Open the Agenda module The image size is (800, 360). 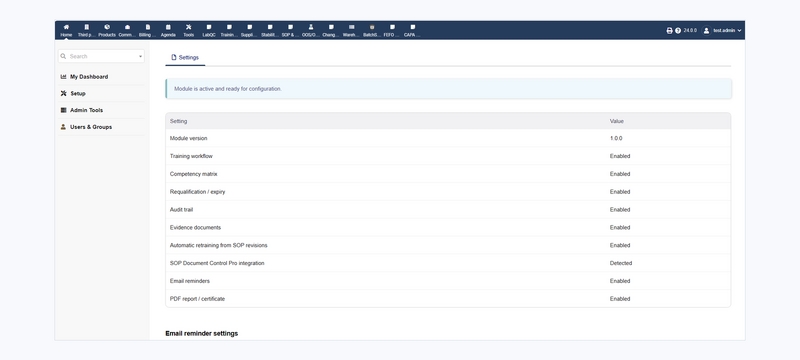[x=168, y=30]
